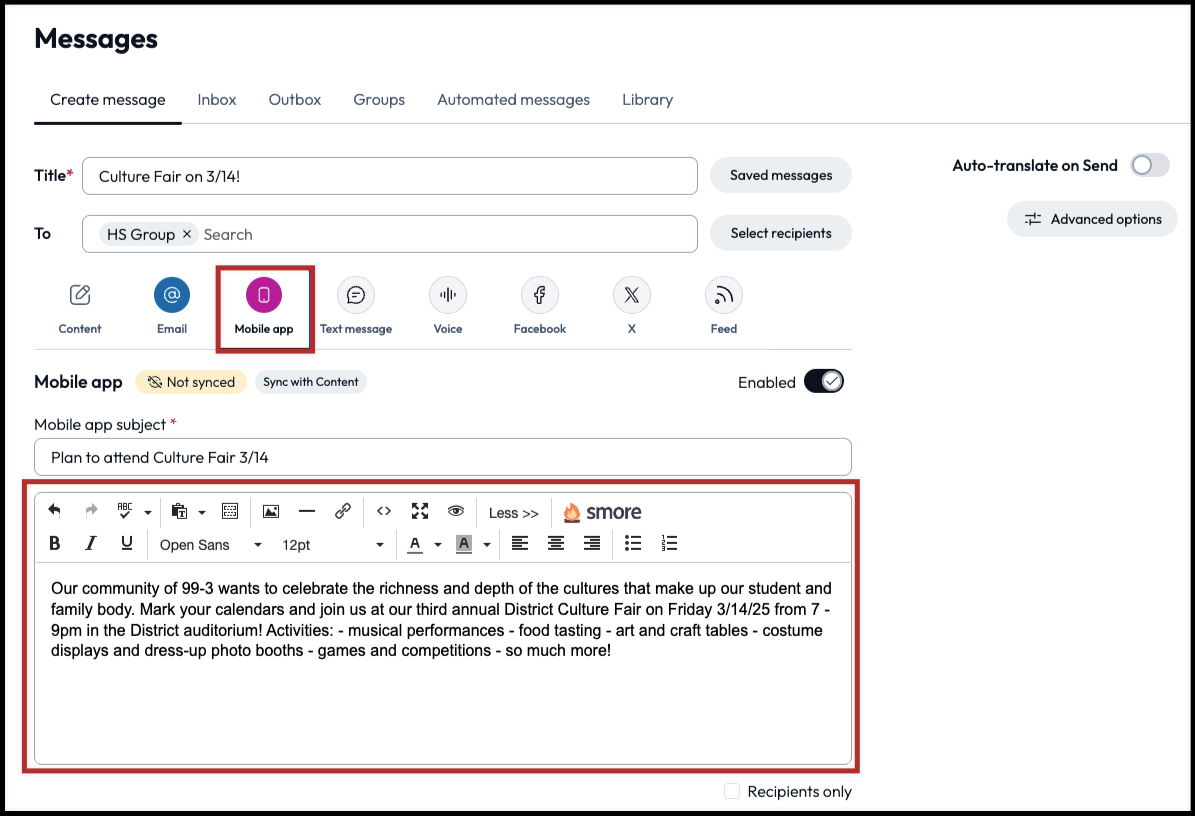1195x816 pixels.
Task: Open the HTML code view in the editor
Action: (384, 511)
